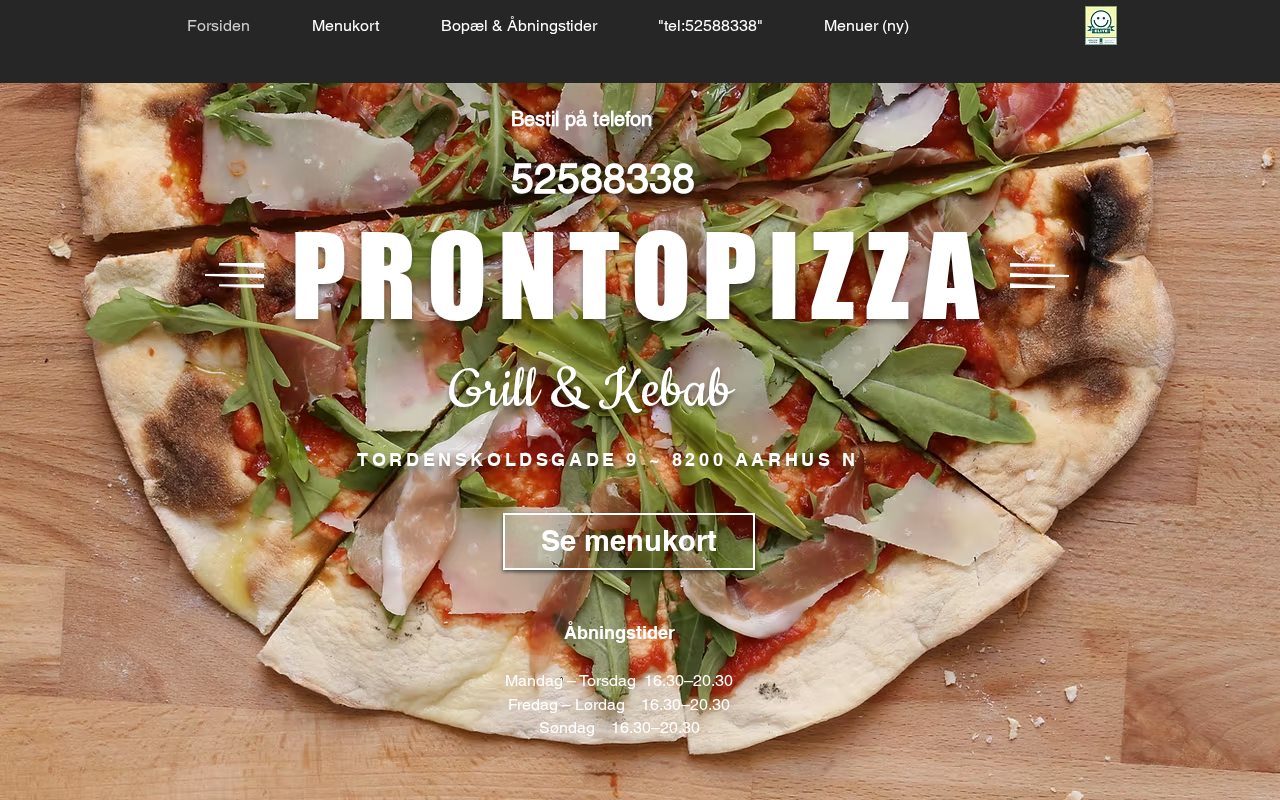Click the Åbningstider heading

click(x=619, y=633)
